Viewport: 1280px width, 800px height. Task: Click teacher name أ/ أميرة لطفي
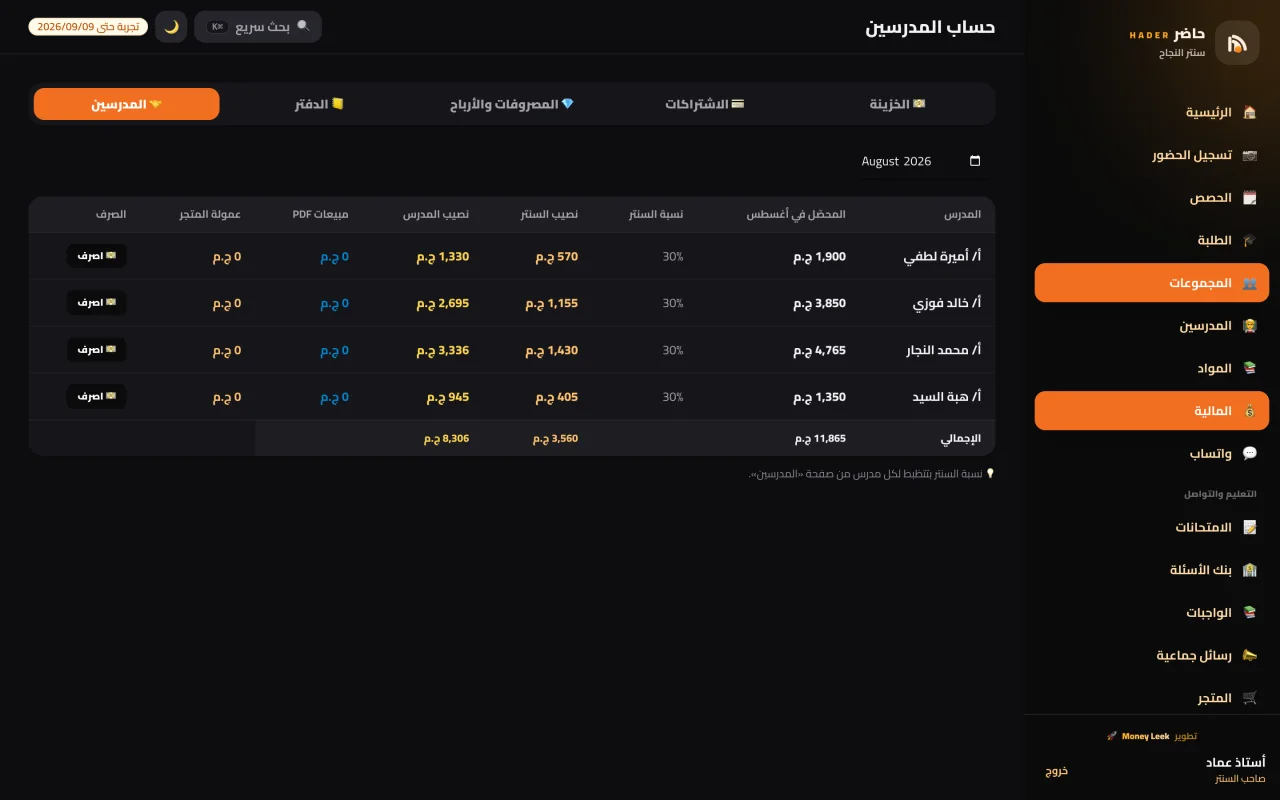942,257
